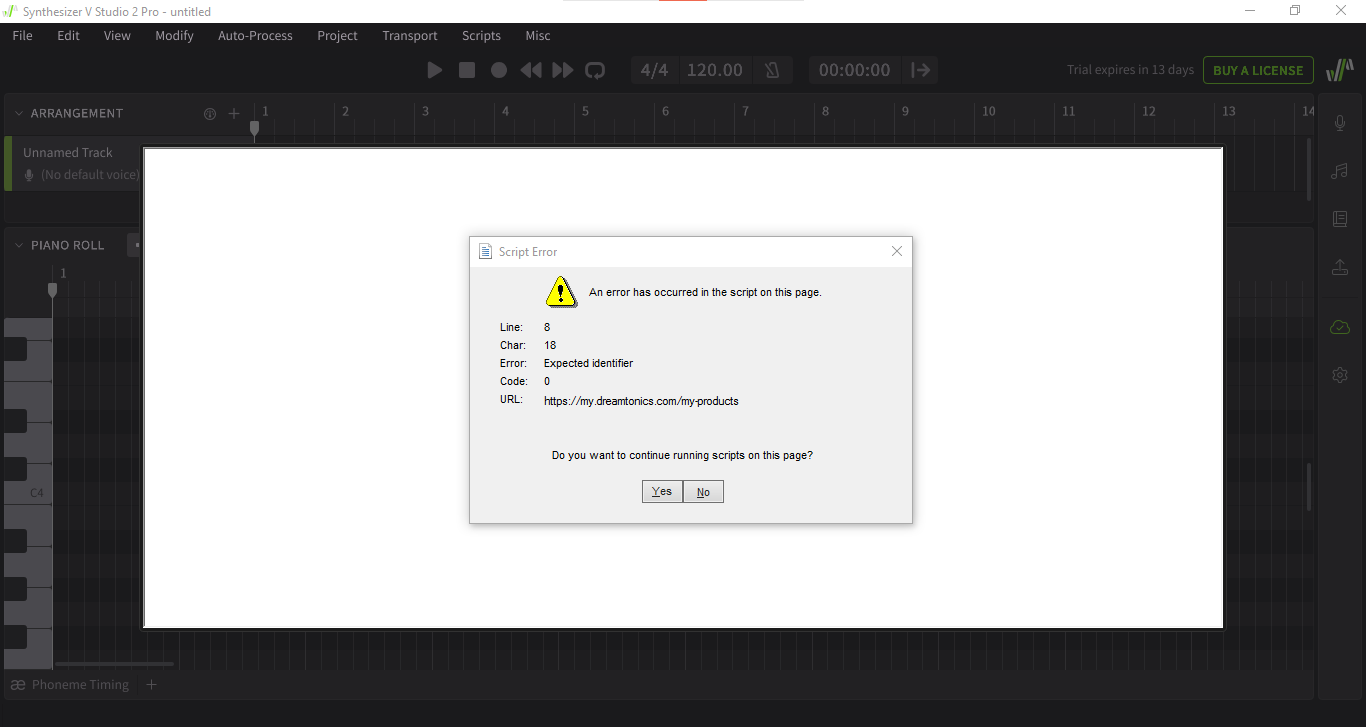The image size is (1366, 727).
Task: Open the File menu
Action: click(x=22, y=35)
